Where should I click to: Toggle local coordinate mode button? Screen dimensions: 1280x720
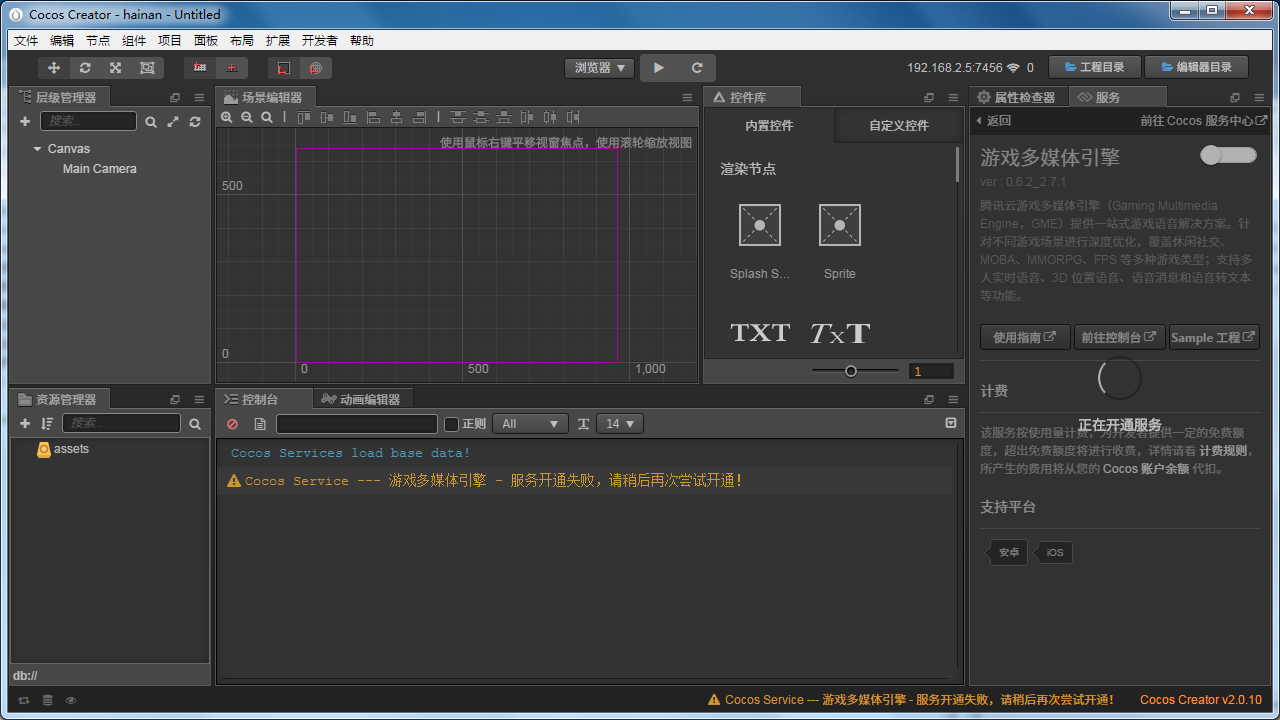pos(284,68)
